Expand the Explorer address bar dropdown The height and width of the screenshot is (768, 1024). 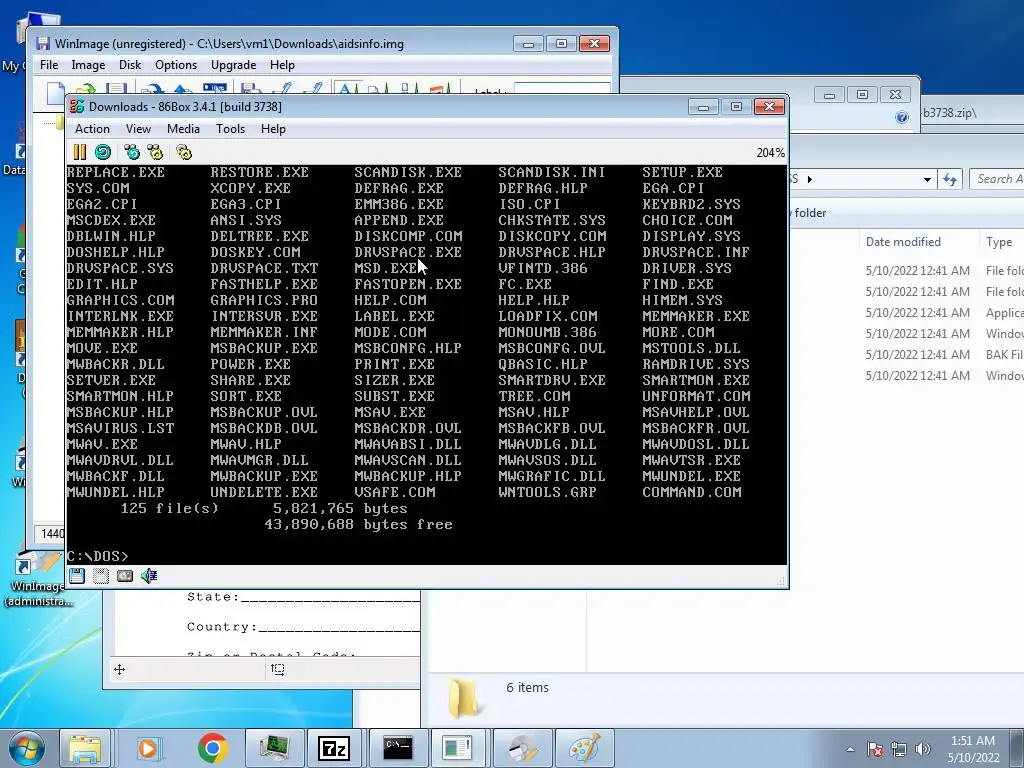pyautogui.click(x=927, y=179)
